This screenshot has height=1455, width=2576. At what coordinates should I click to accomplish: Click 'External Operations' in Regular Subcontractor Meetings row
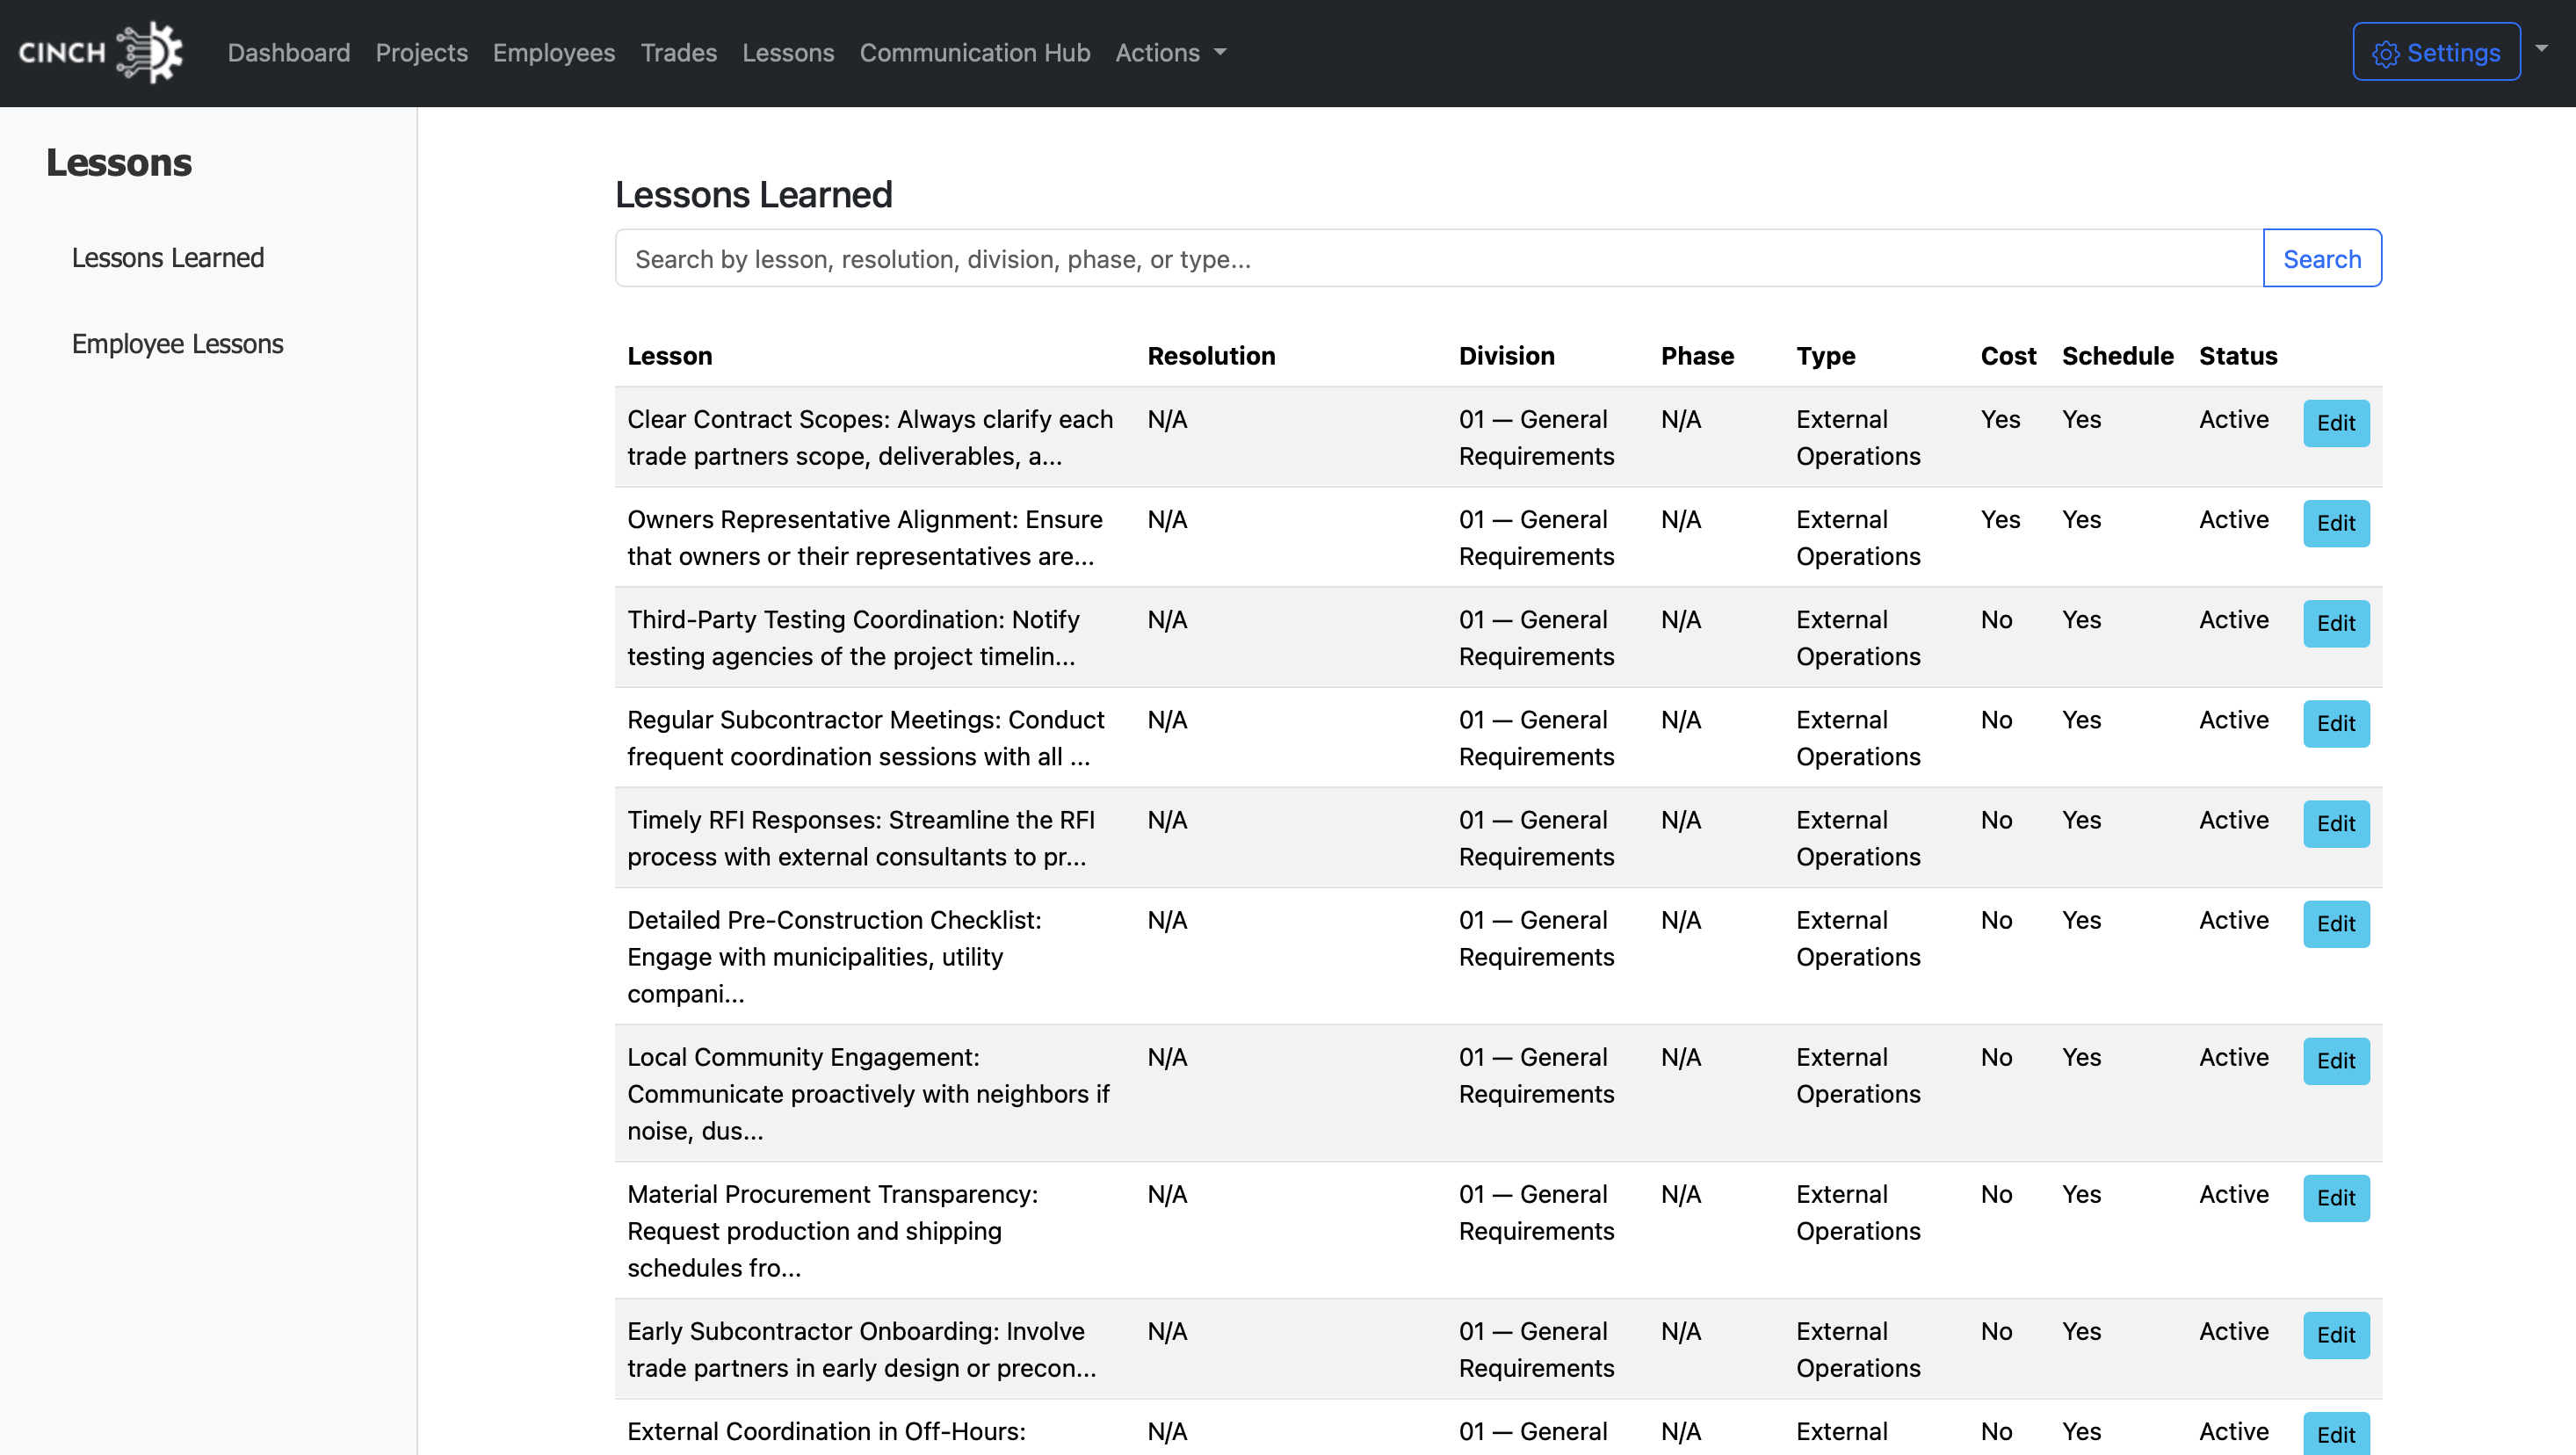(x=1858, y=737)
